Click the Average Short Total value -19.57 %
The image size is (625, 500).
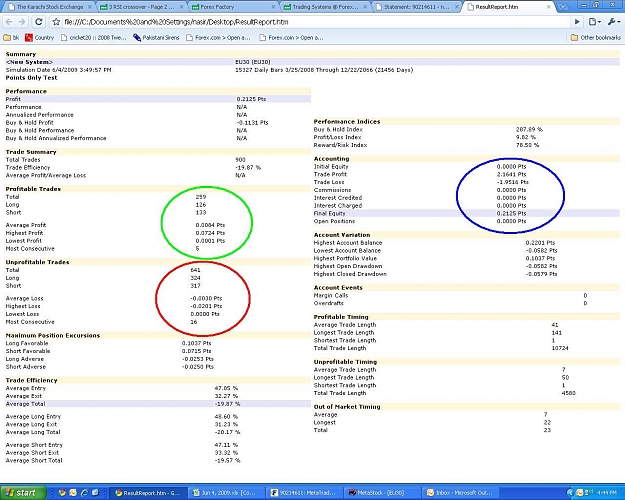(227, 461)
